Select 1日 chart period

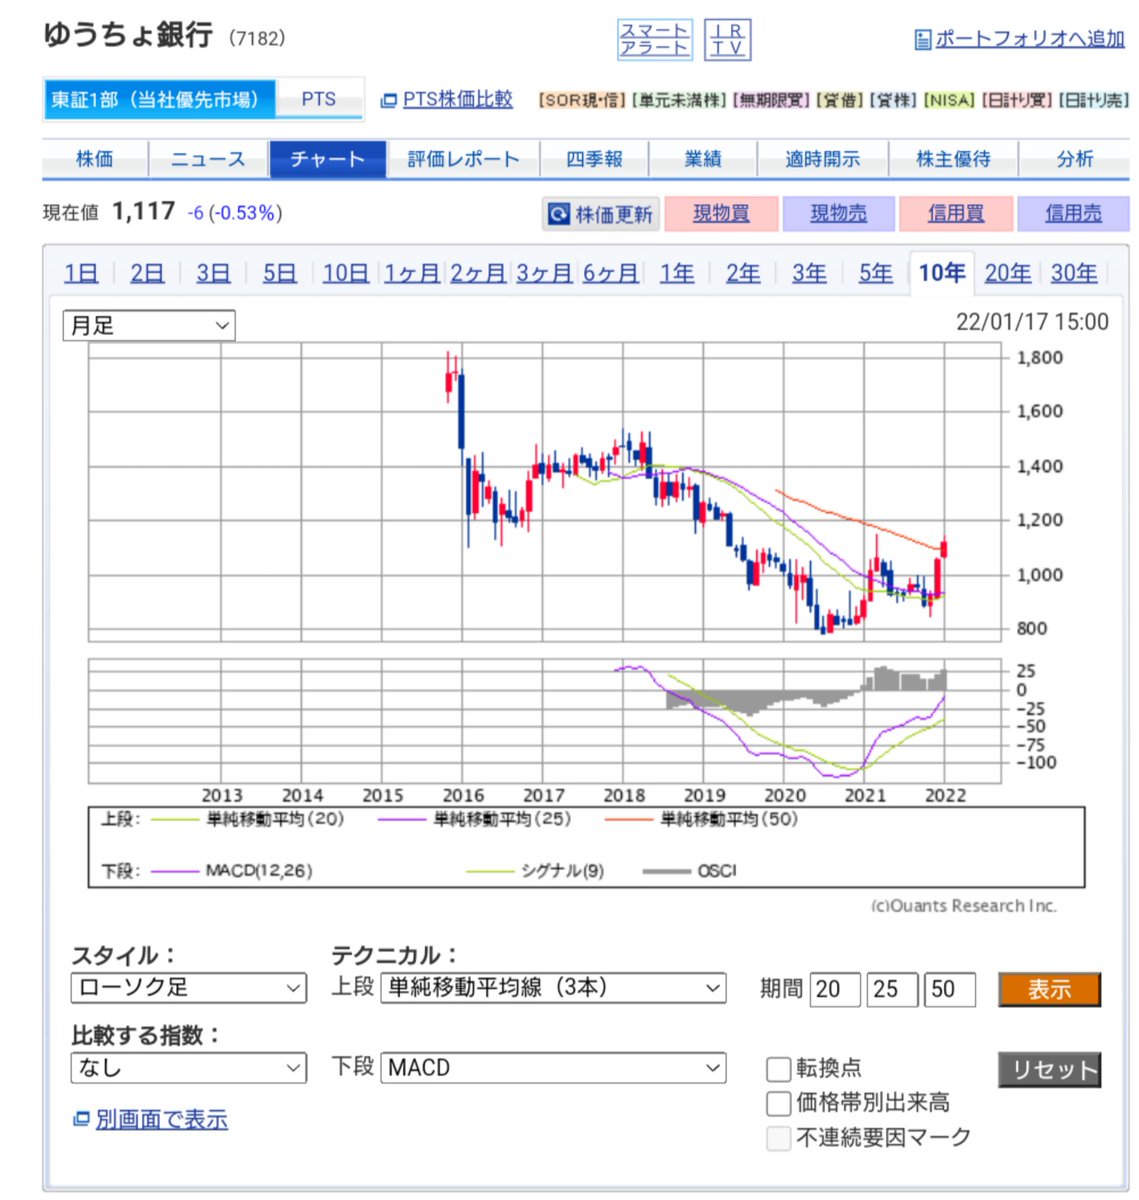(81, 274)
